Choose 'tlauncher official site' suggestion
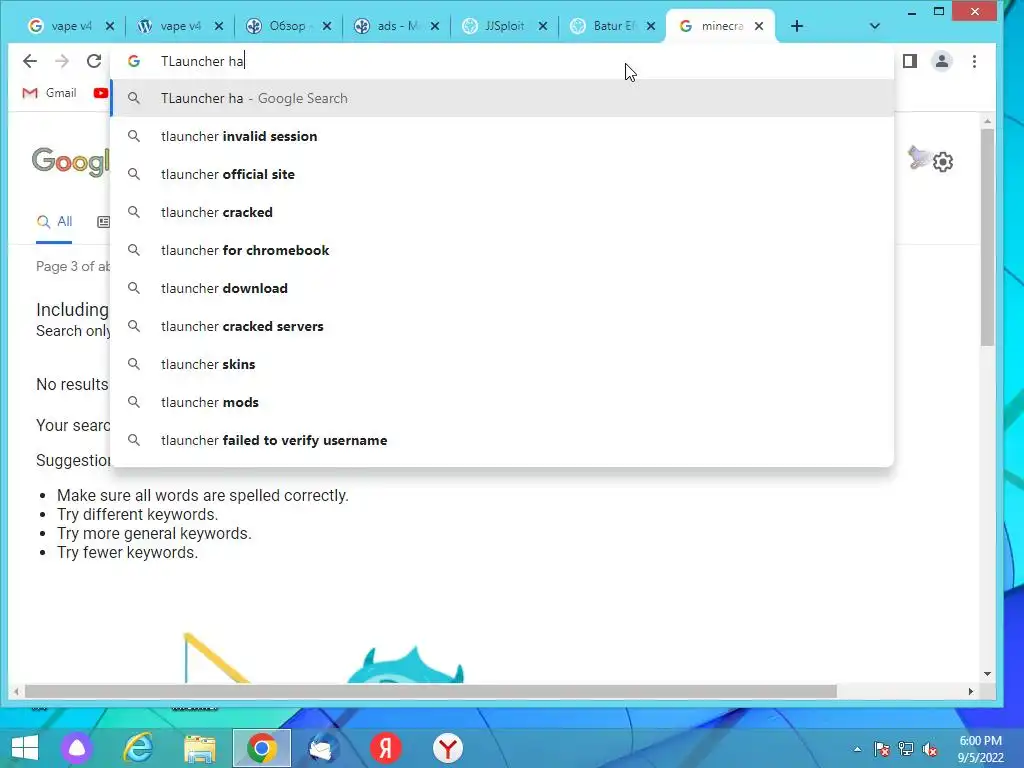 (x=503, y=174)
